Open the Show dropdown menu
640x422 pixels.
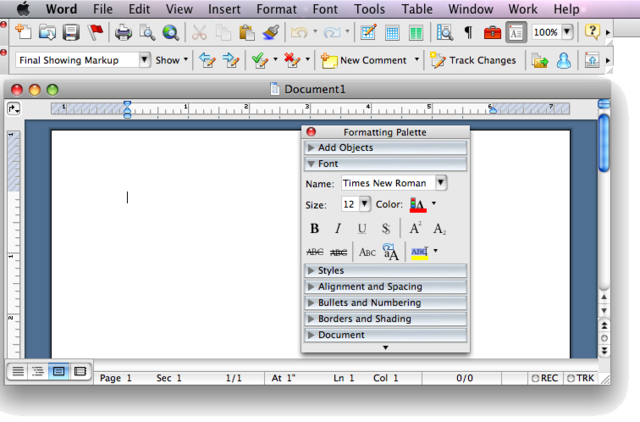pos(171,60)
